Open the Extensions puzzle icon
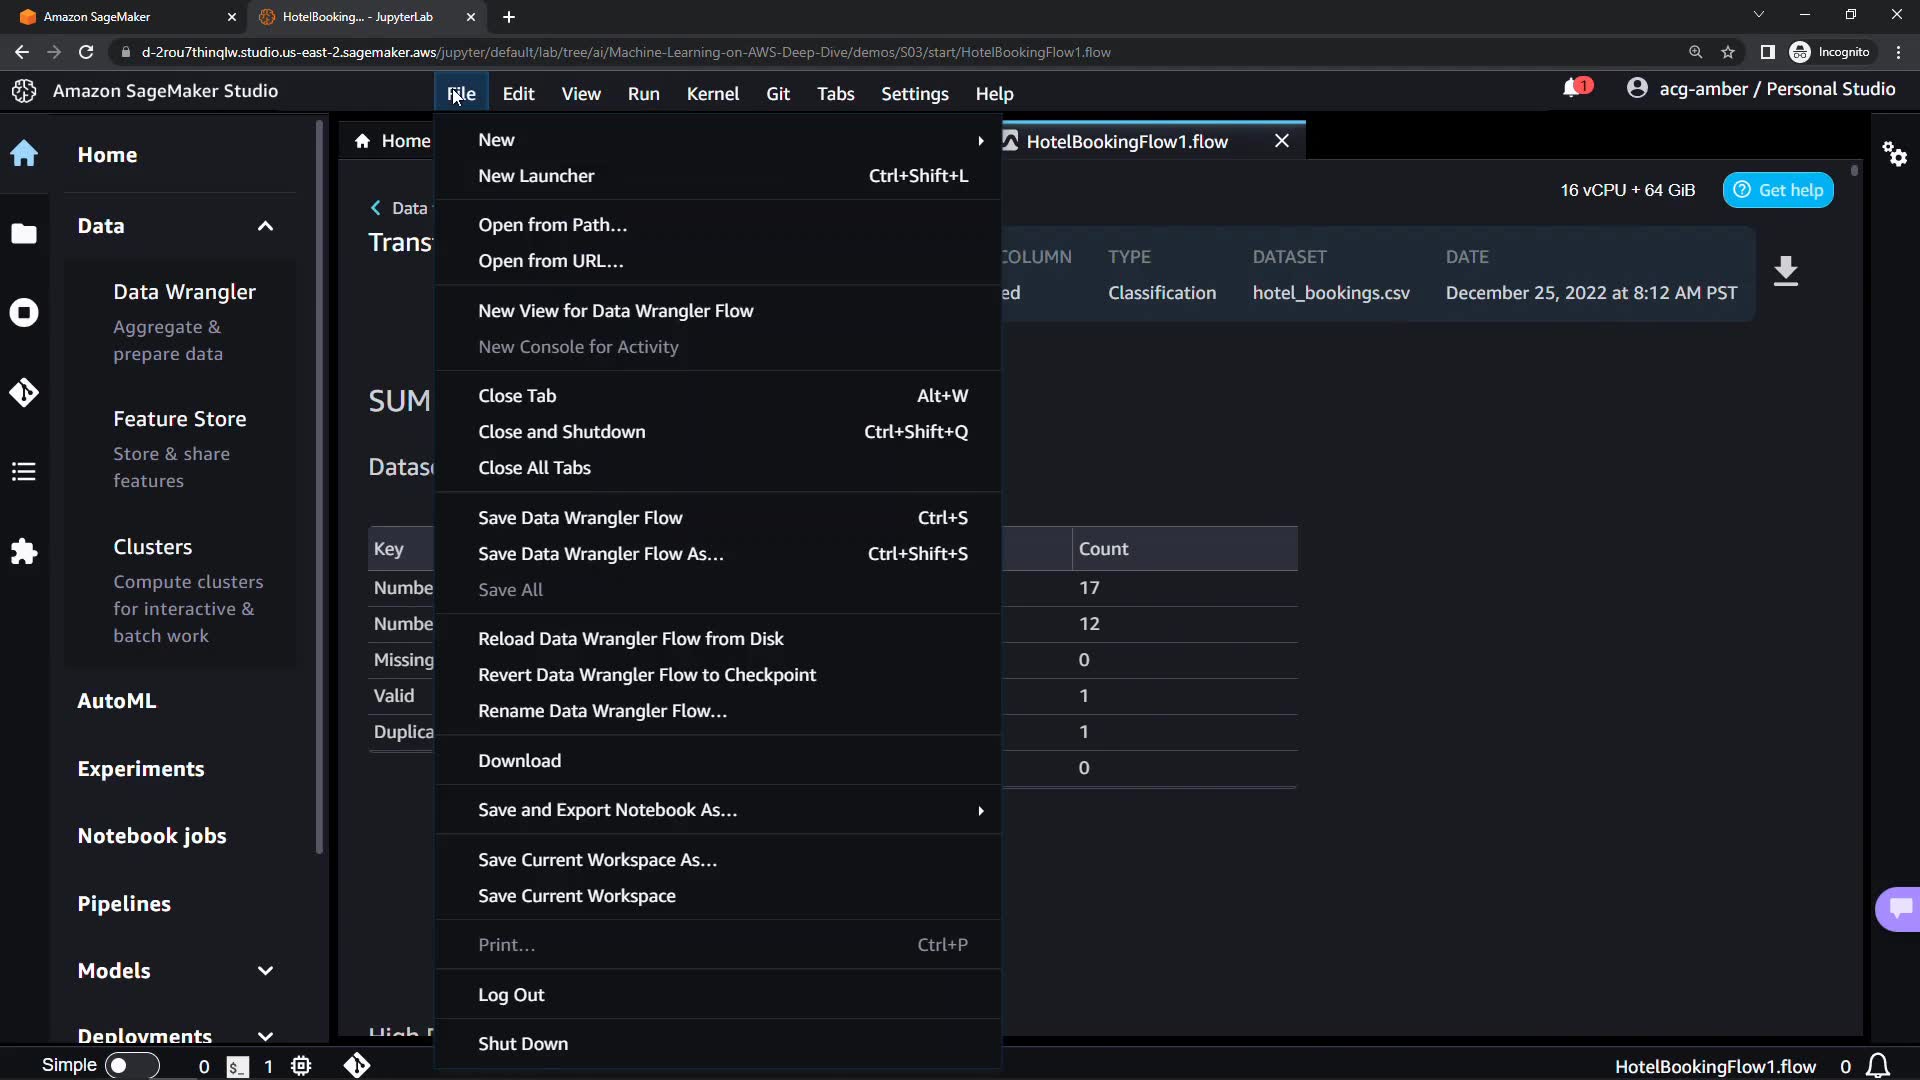Image resolution: width=1920 pixels, height=1080 pixels. (24, 551)
